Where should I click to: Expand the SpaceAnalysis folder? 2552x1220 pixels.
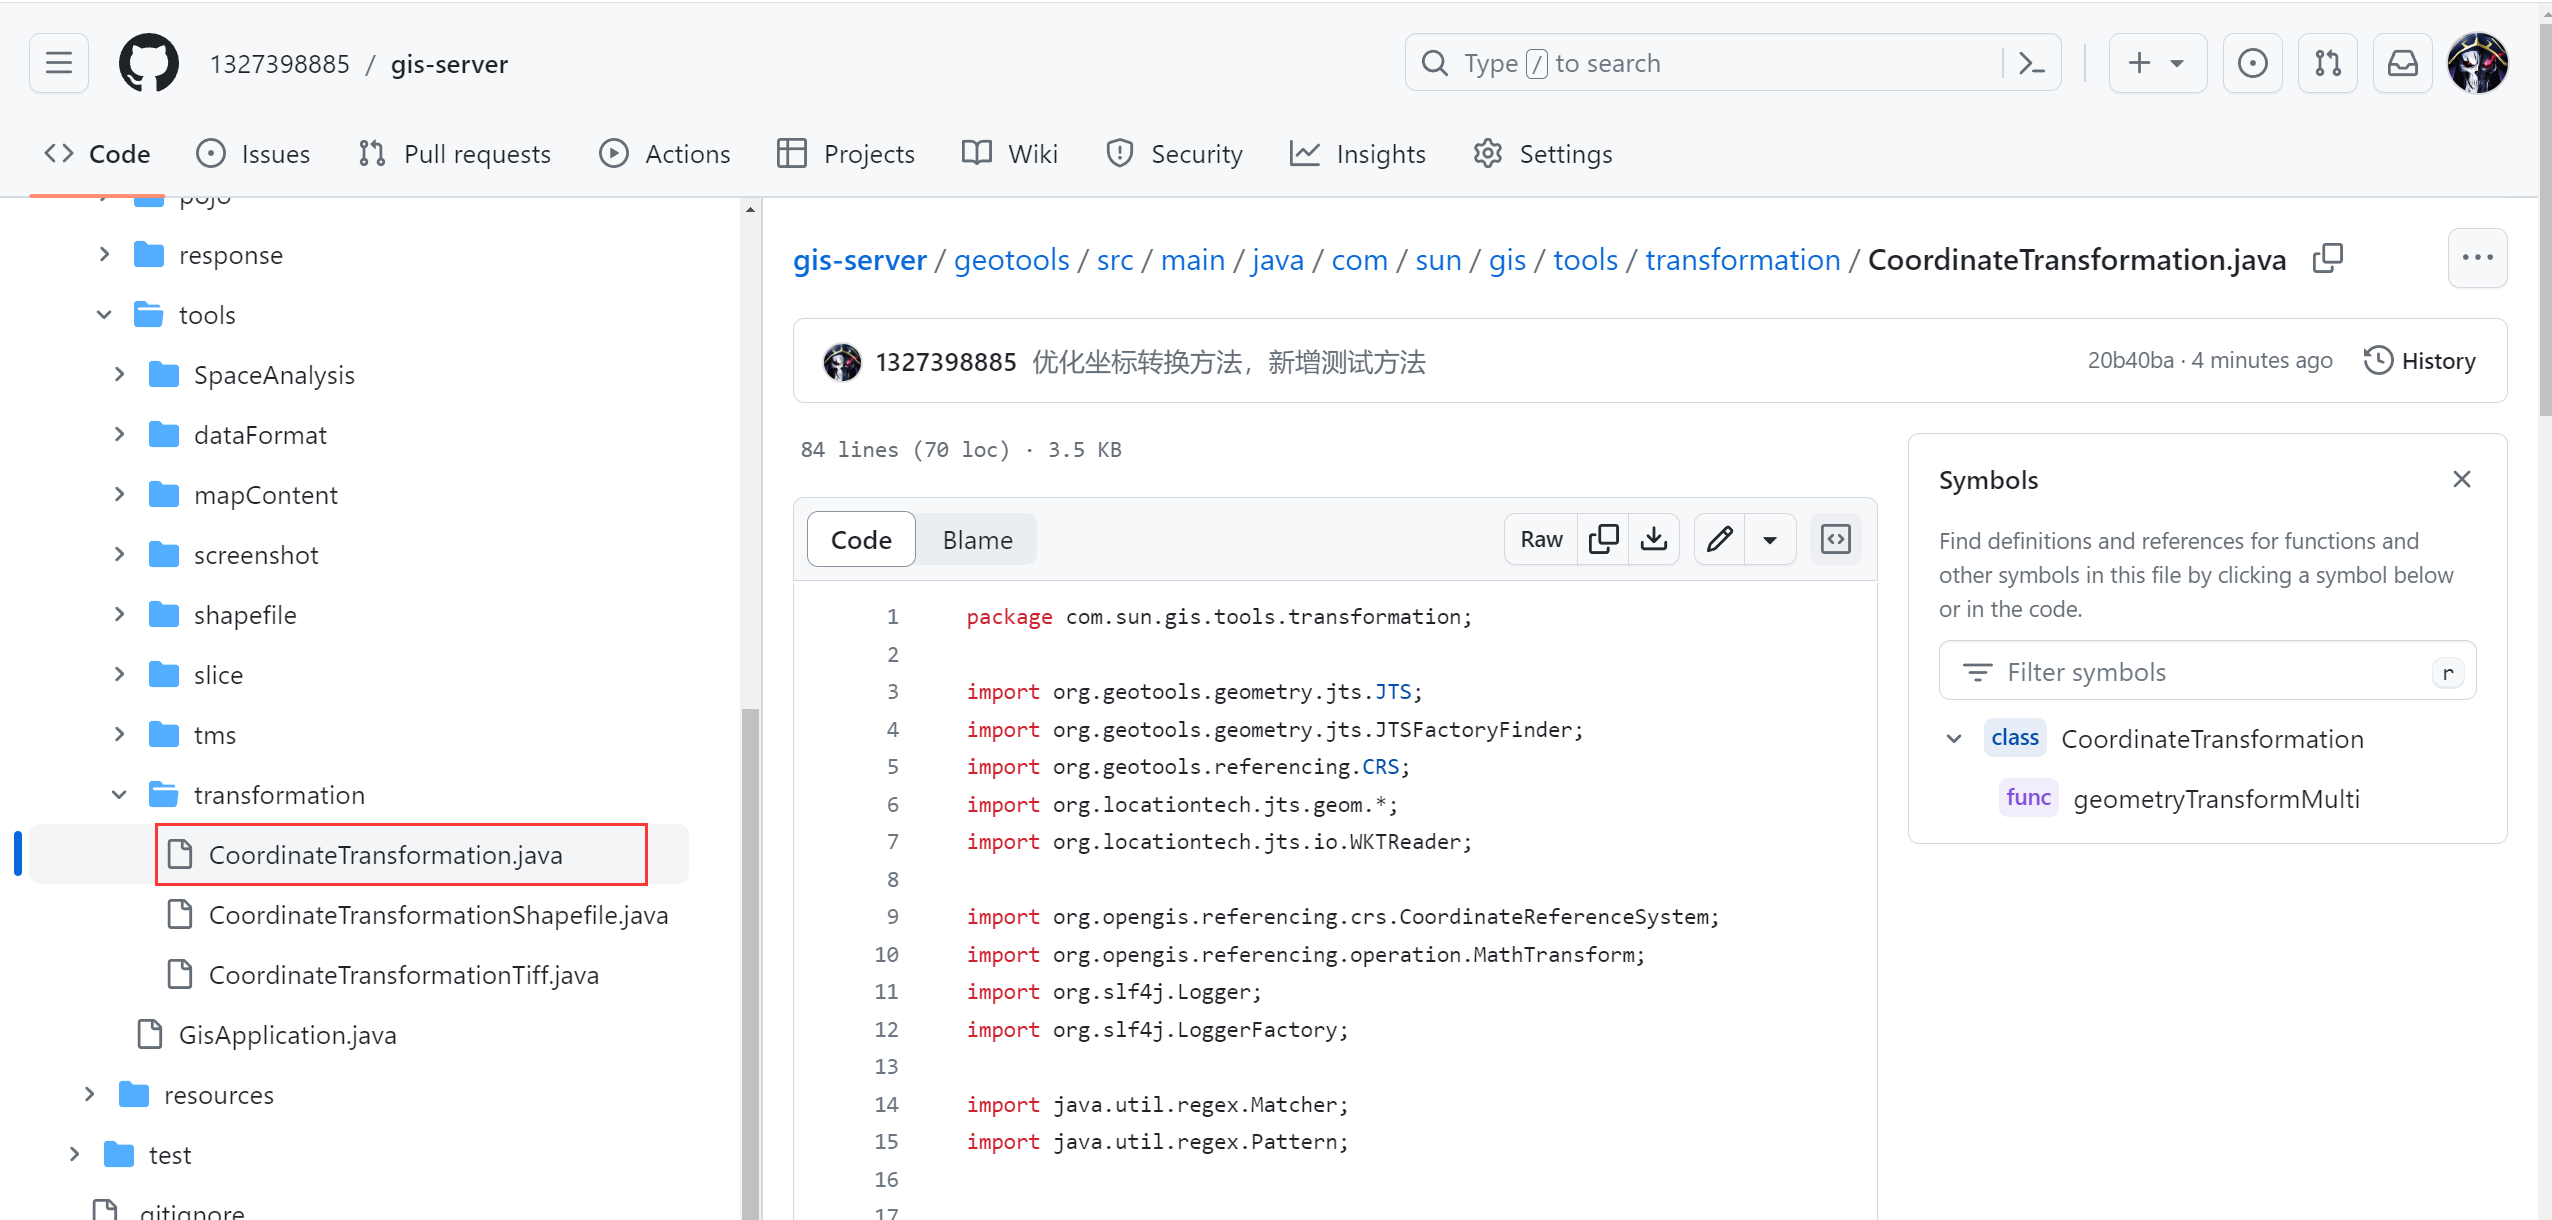(x=119, y=375)
